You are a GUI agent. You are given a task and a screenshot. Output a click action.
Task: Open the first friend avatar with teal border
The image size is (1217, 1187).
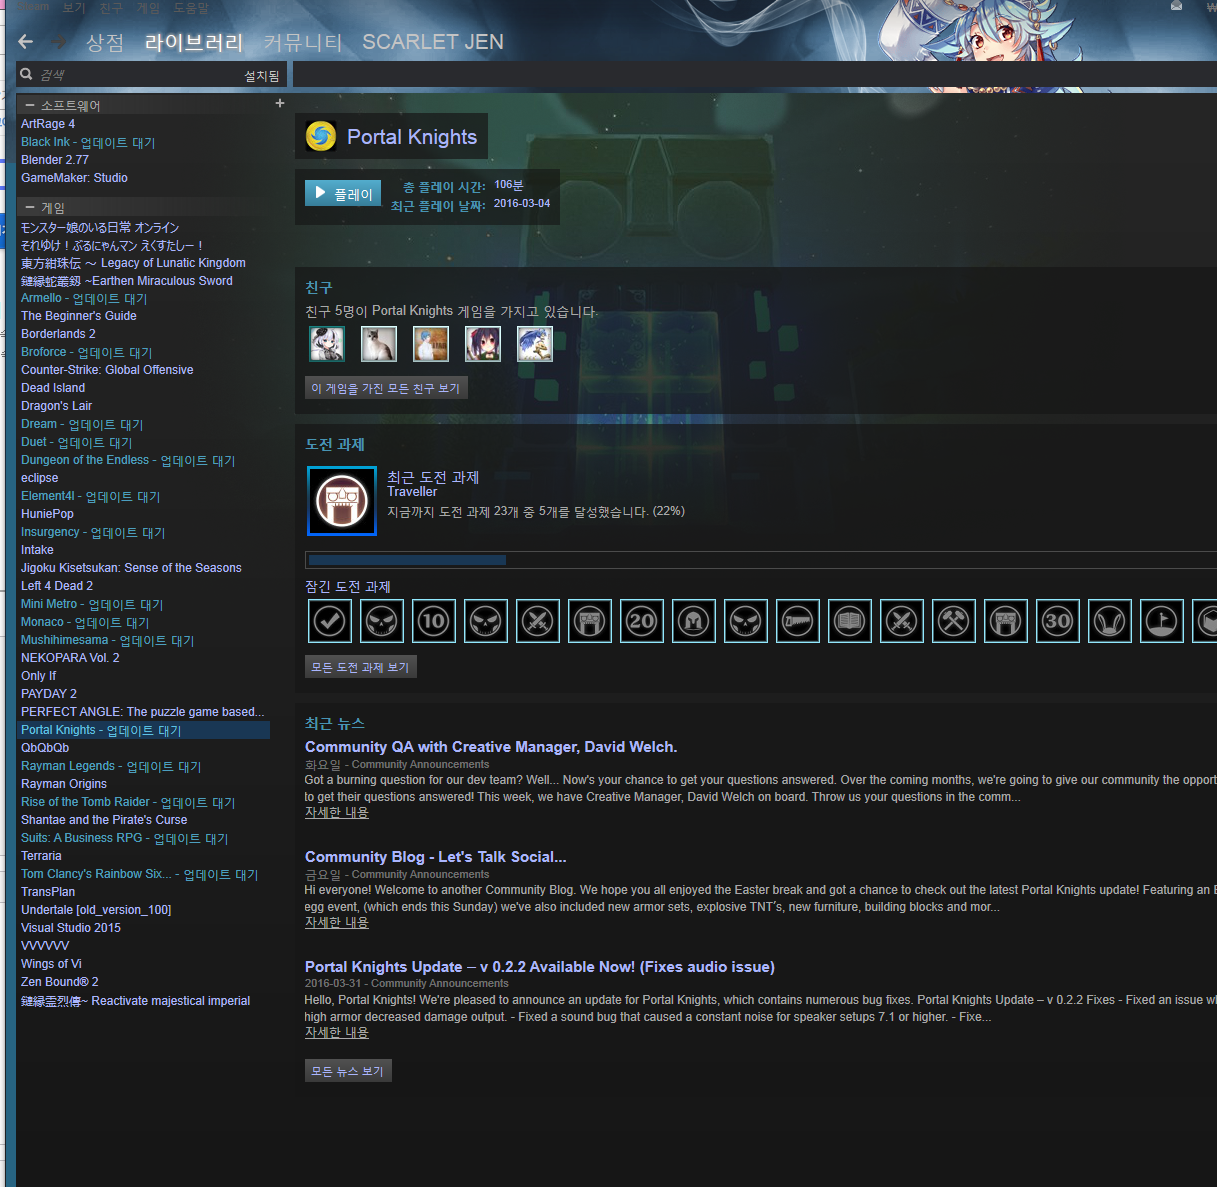click(x=327, y=344)
